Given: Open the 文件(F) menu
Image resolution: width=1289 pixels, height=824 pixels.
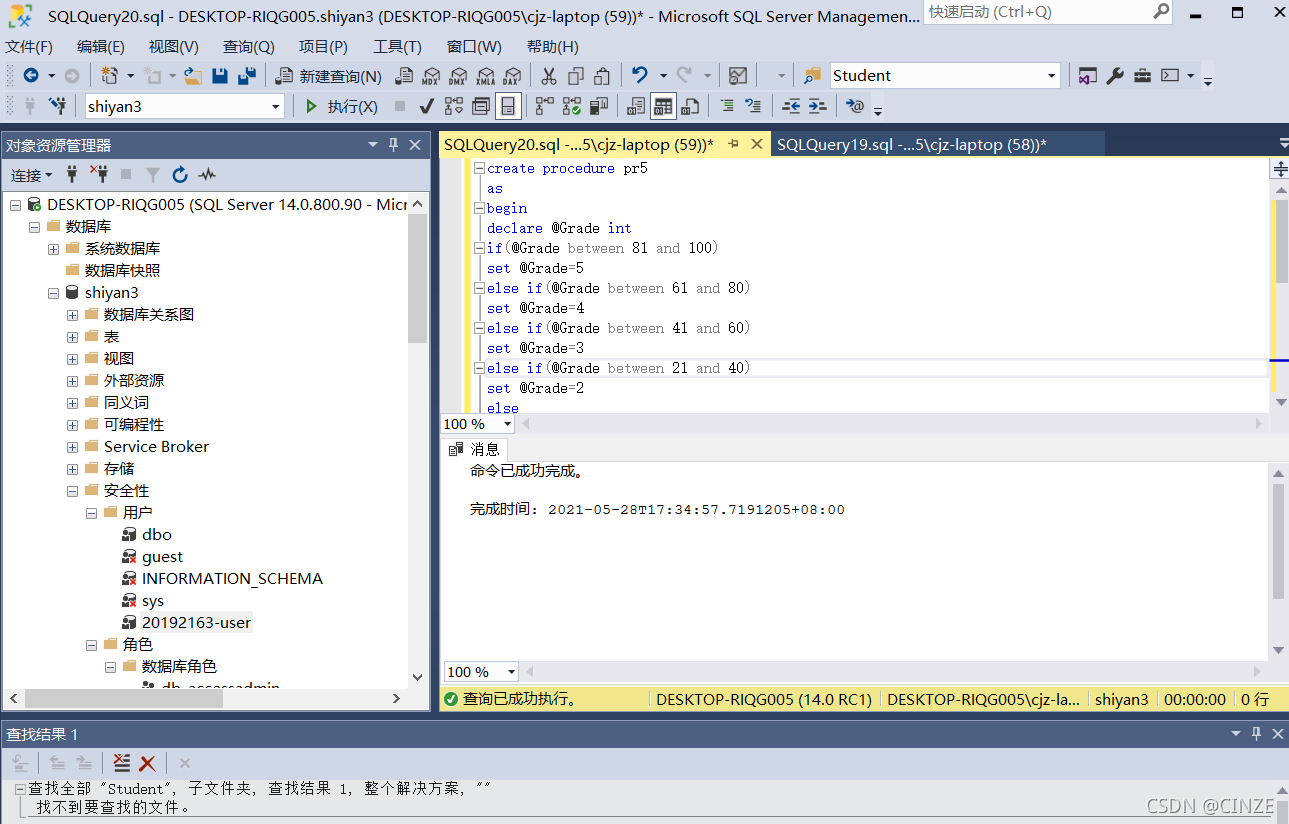Looking at the screenshot, I should (29, 47).
